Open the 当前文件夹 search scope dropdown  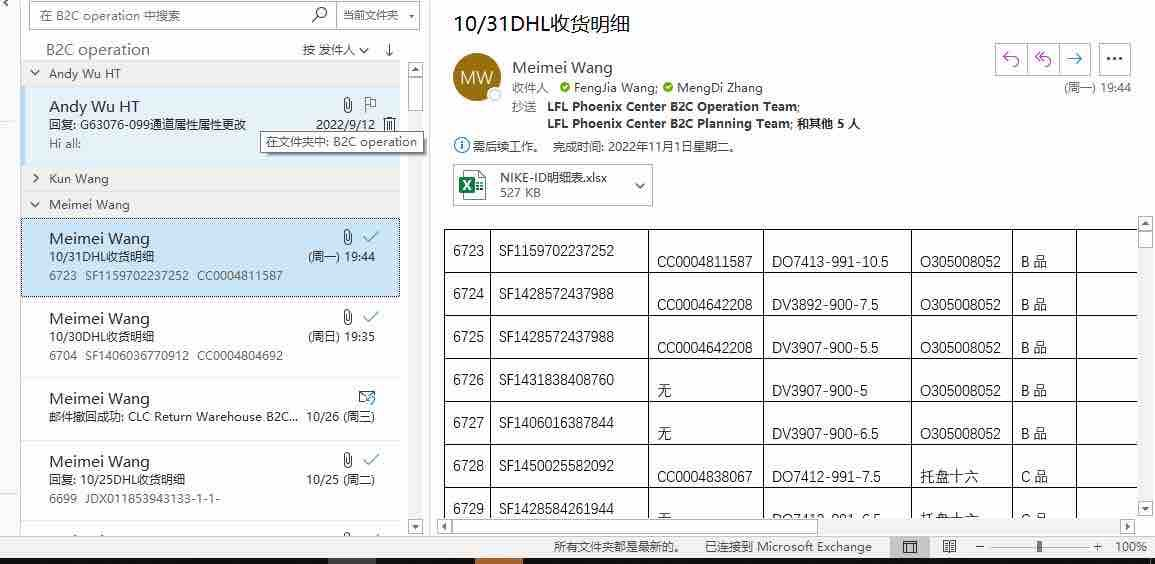click(378, 15)
